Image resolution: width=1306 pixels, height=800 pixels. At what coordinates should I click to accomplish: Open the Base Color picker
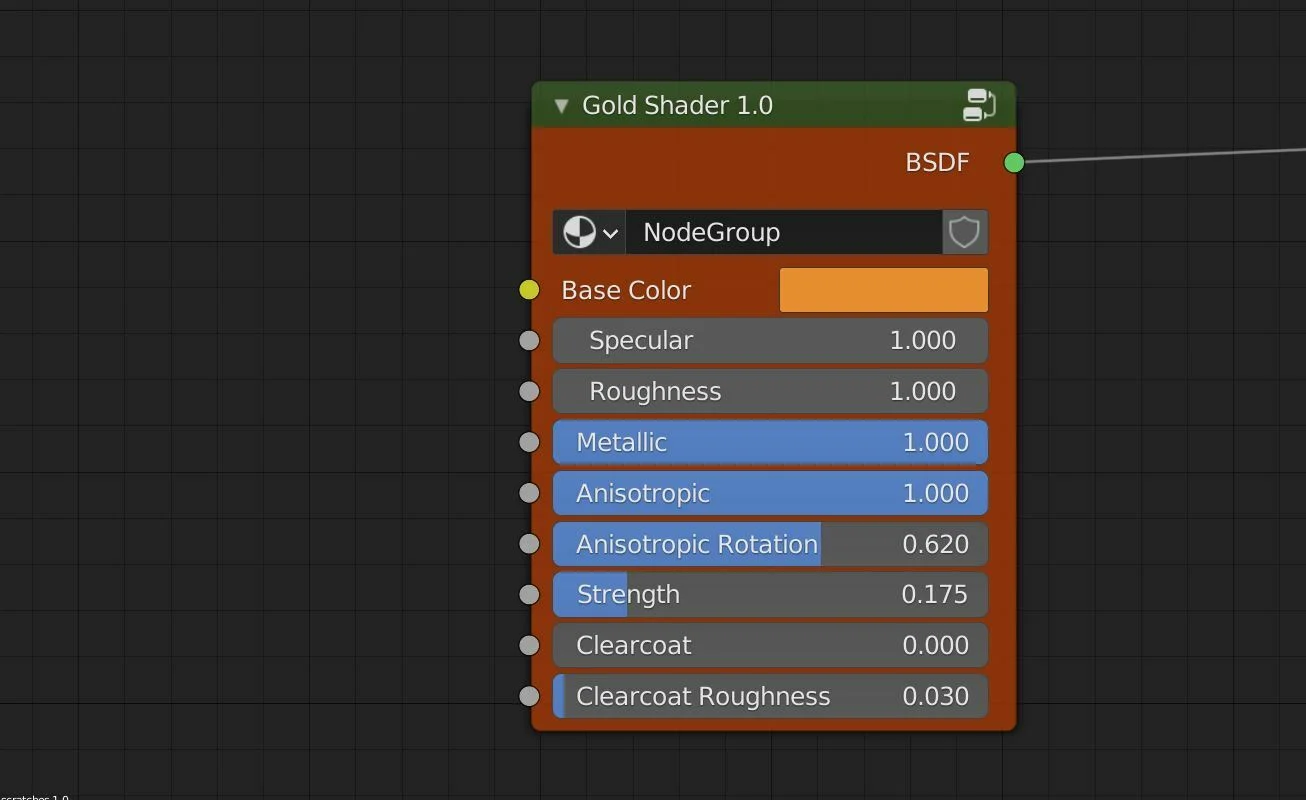(x=882, y=289)
